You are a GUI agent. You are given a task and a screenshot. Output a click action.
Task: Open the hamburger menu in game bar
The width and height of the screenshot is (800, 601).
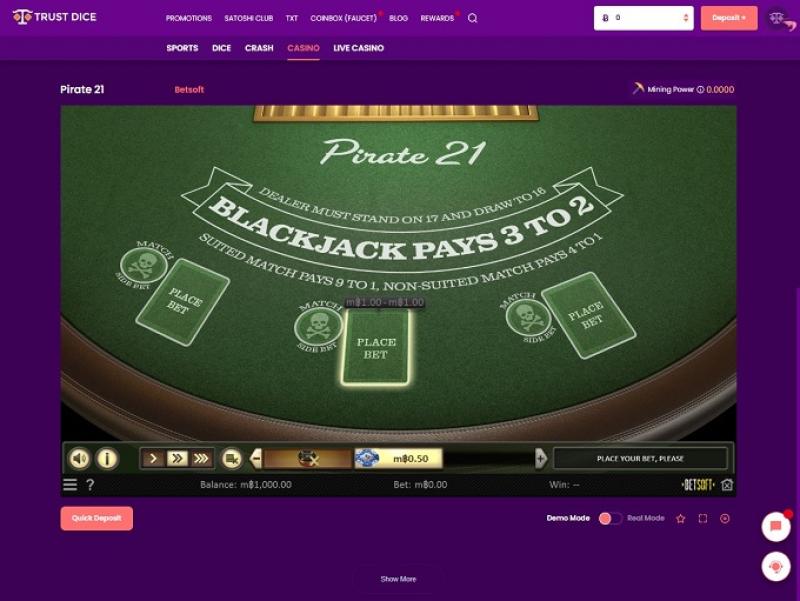(70, 485)
